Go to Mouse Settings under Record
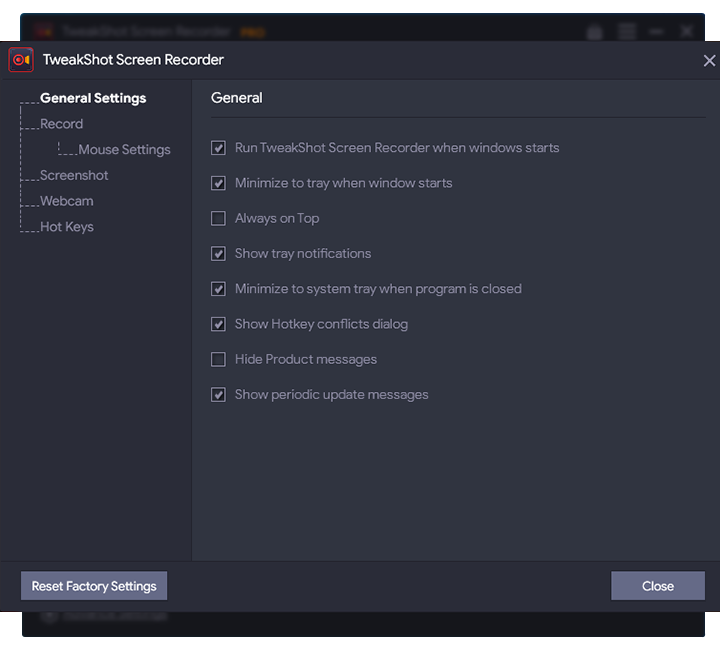720x659 pixels. tap(124, 150)
